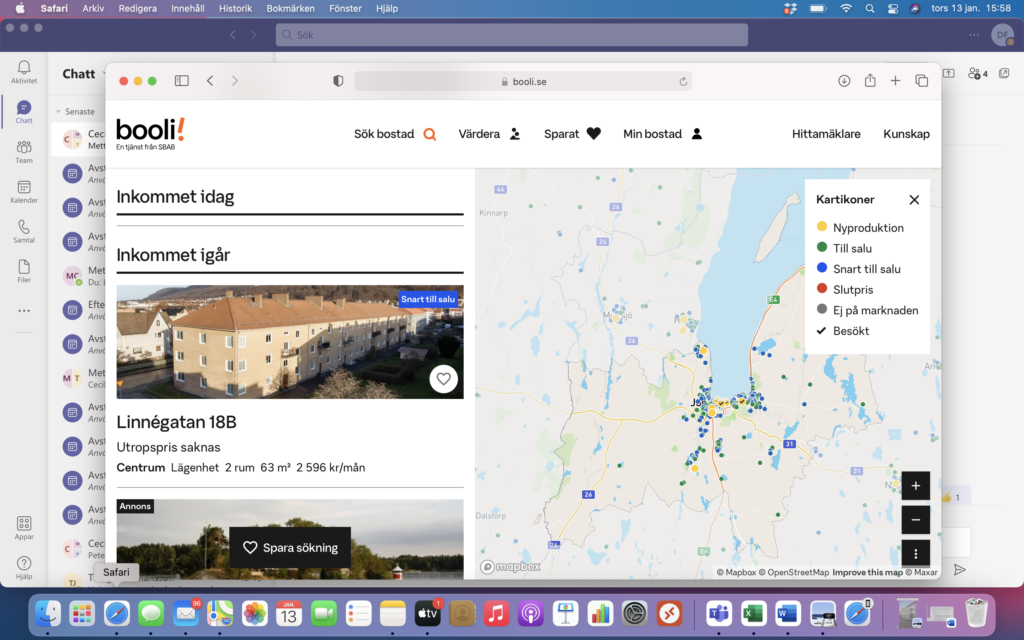Open Hjälp in Teams sidebar
The height and width of the screenshot is (640, 1024).
(x=24, y=568)
